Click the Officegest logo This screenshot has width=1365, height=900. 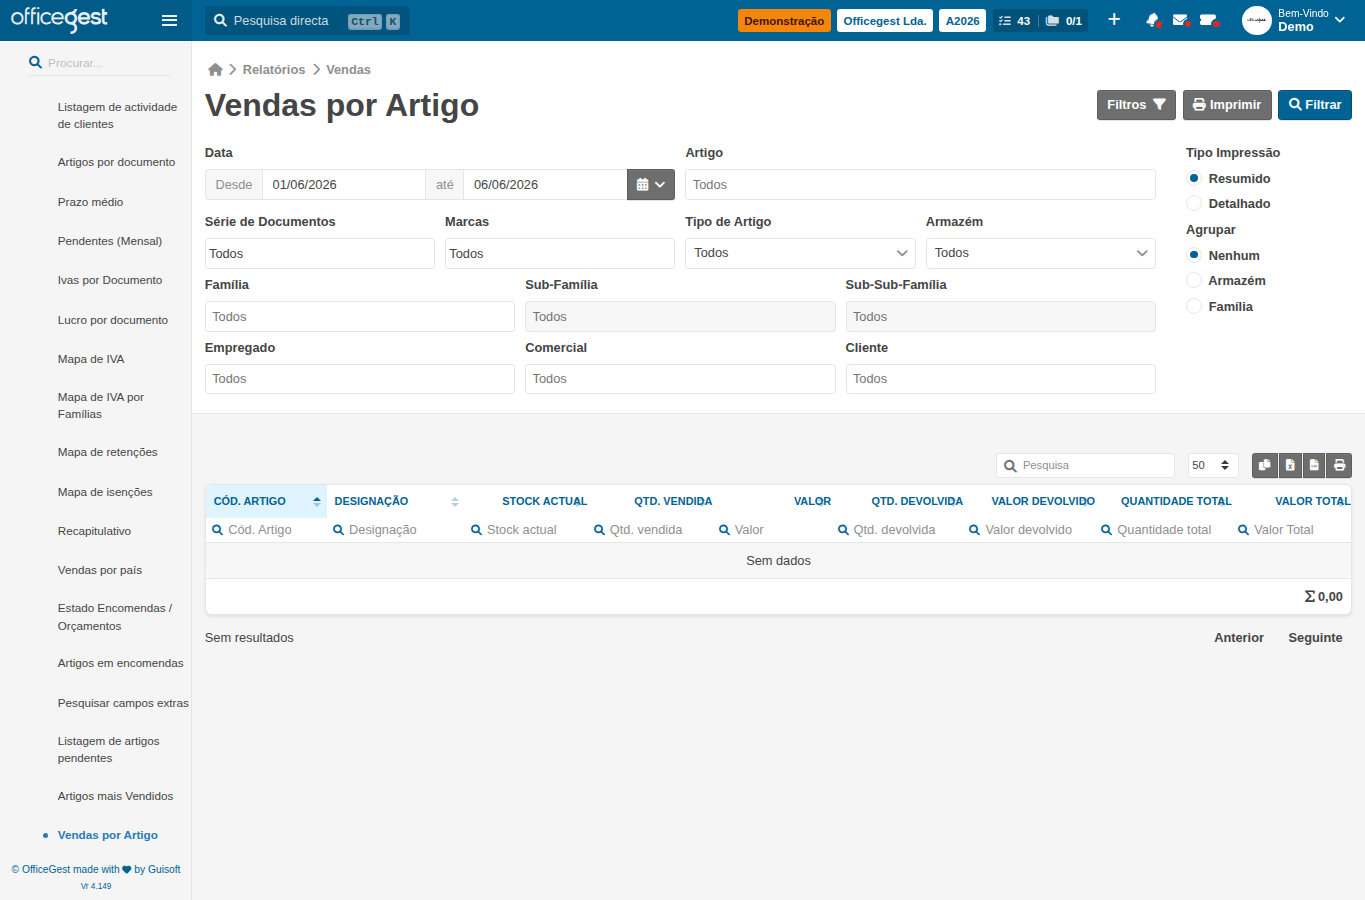(x=59, y=19)
